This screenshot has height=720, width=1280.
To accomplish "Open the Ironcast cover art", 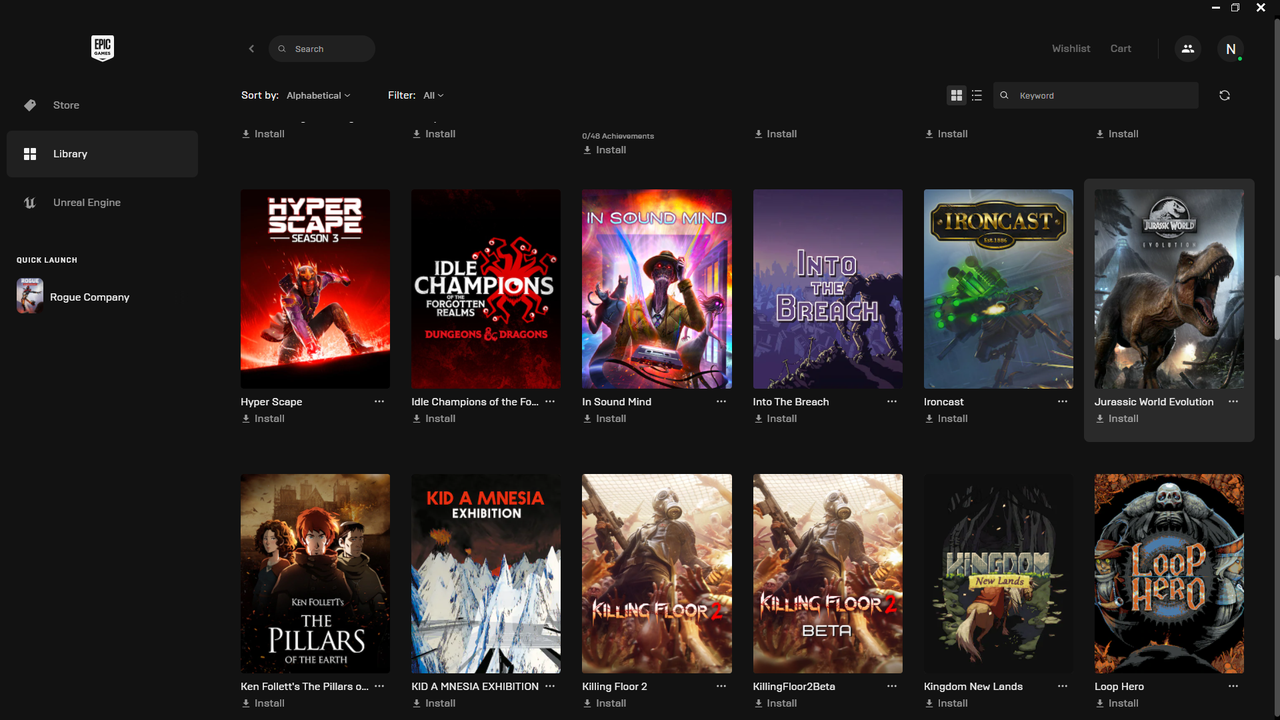I will coord(998,289).
